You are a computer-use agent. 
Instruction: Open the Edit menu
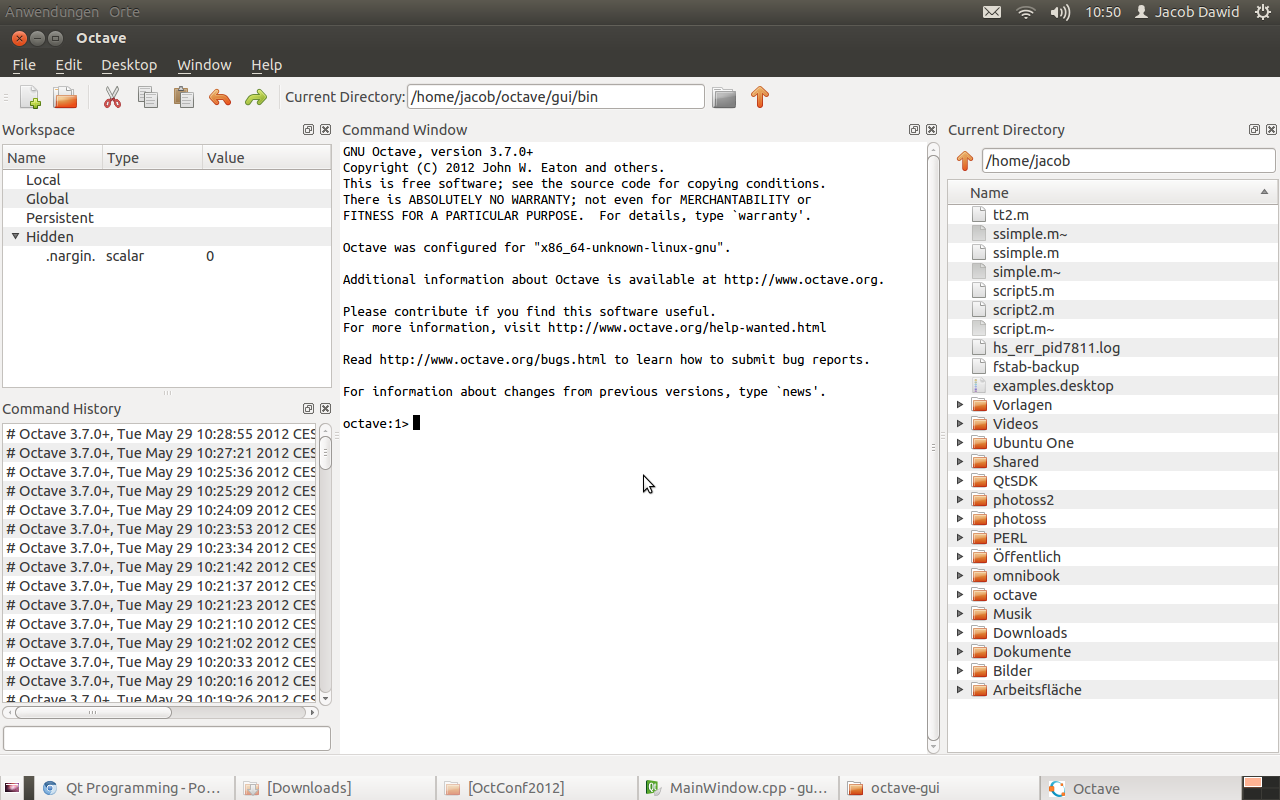69,65
